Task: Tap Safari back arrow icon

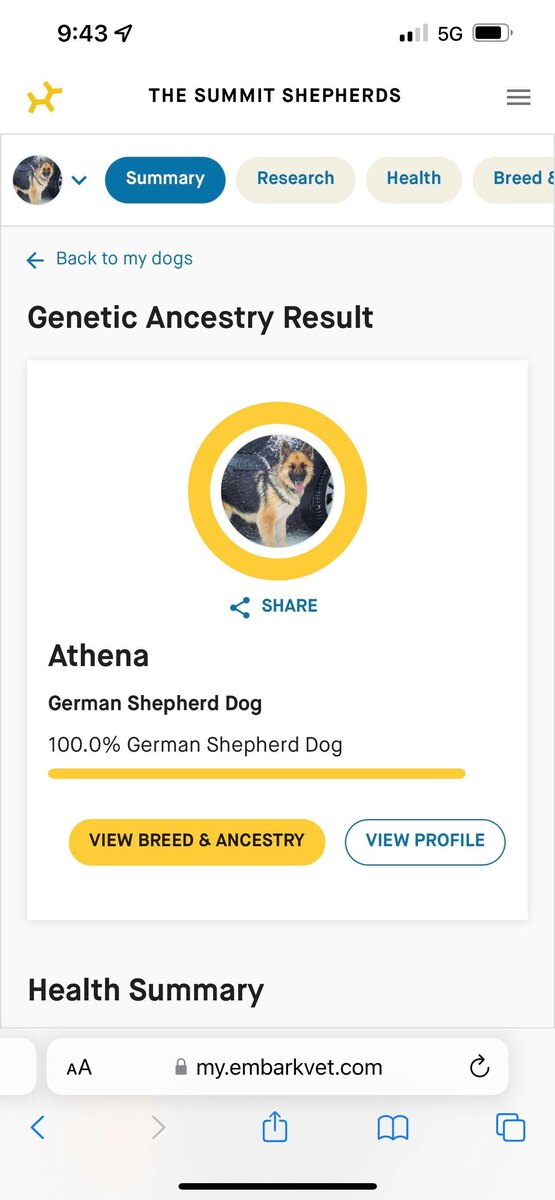Action: point(38,1128)
